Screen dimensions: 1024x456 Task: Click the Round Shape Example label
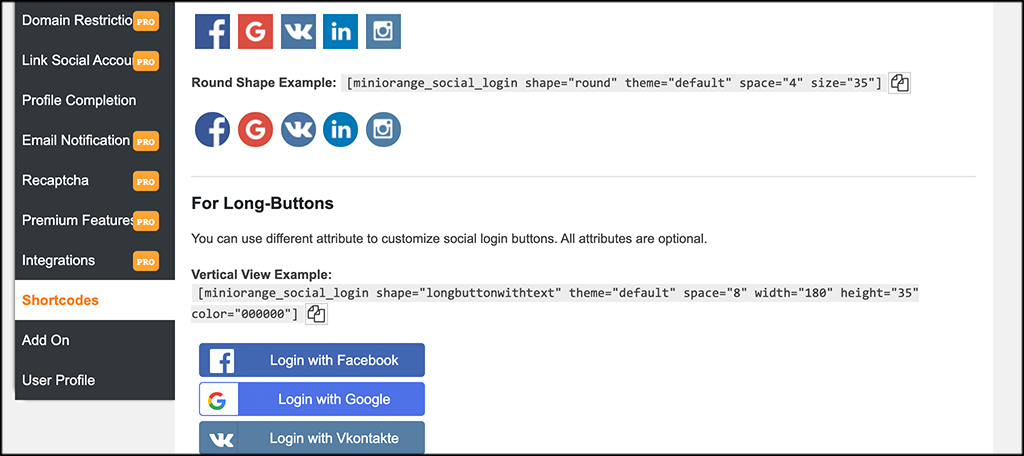click(264, 83)
